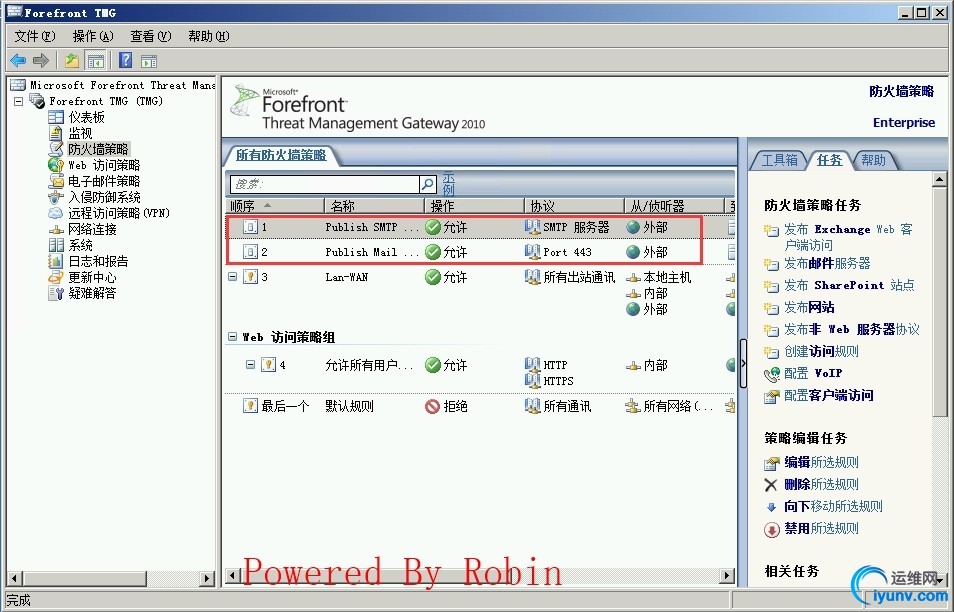Collapse rule 3 Lan-WAN expander
The image size is (954, 612).
point(232,277)
